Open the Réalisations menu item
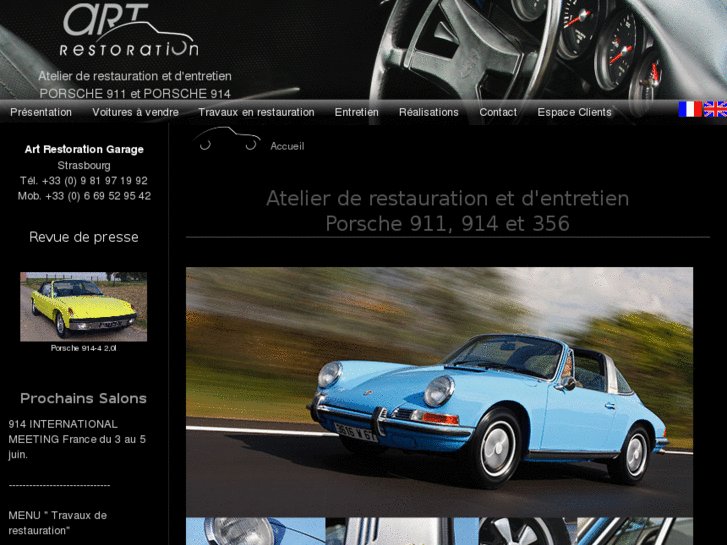727x545 pixels. (x=429, y=112)
